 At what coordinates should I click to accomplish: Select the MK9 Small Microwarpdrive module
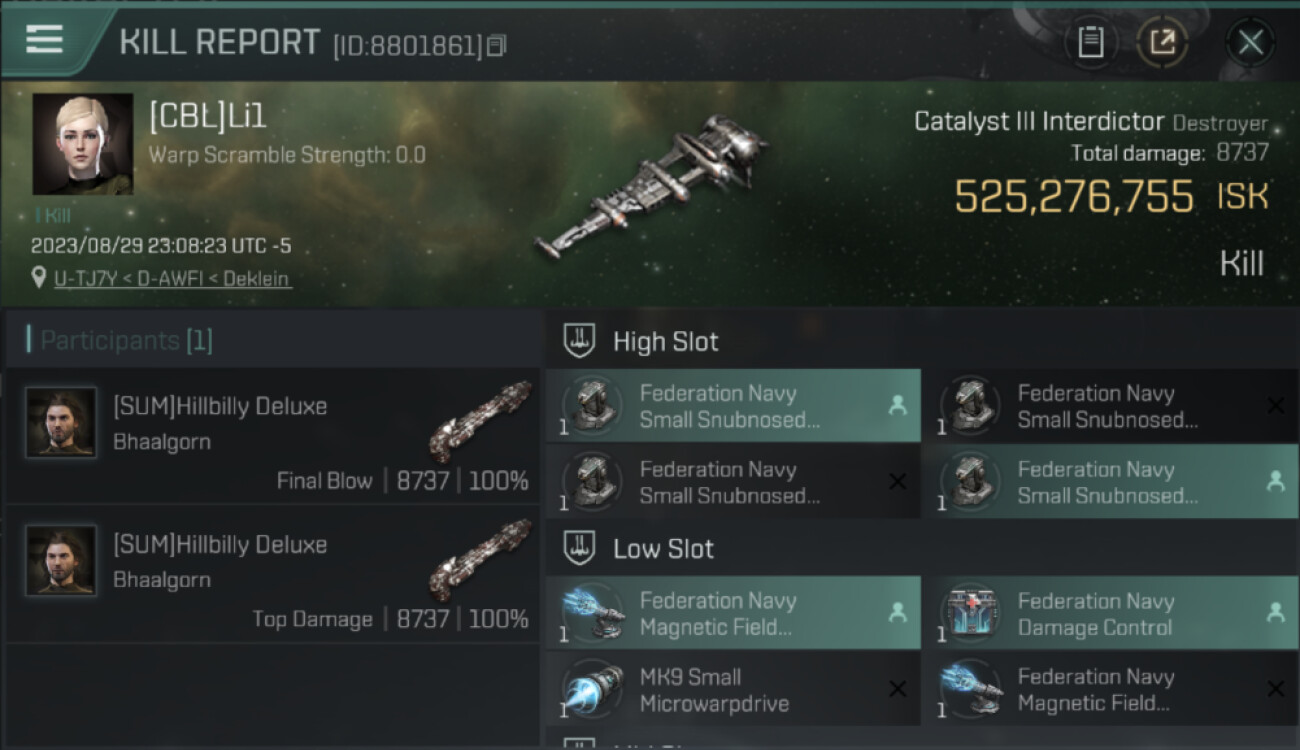pyautogui.click(x=733, y=689)
